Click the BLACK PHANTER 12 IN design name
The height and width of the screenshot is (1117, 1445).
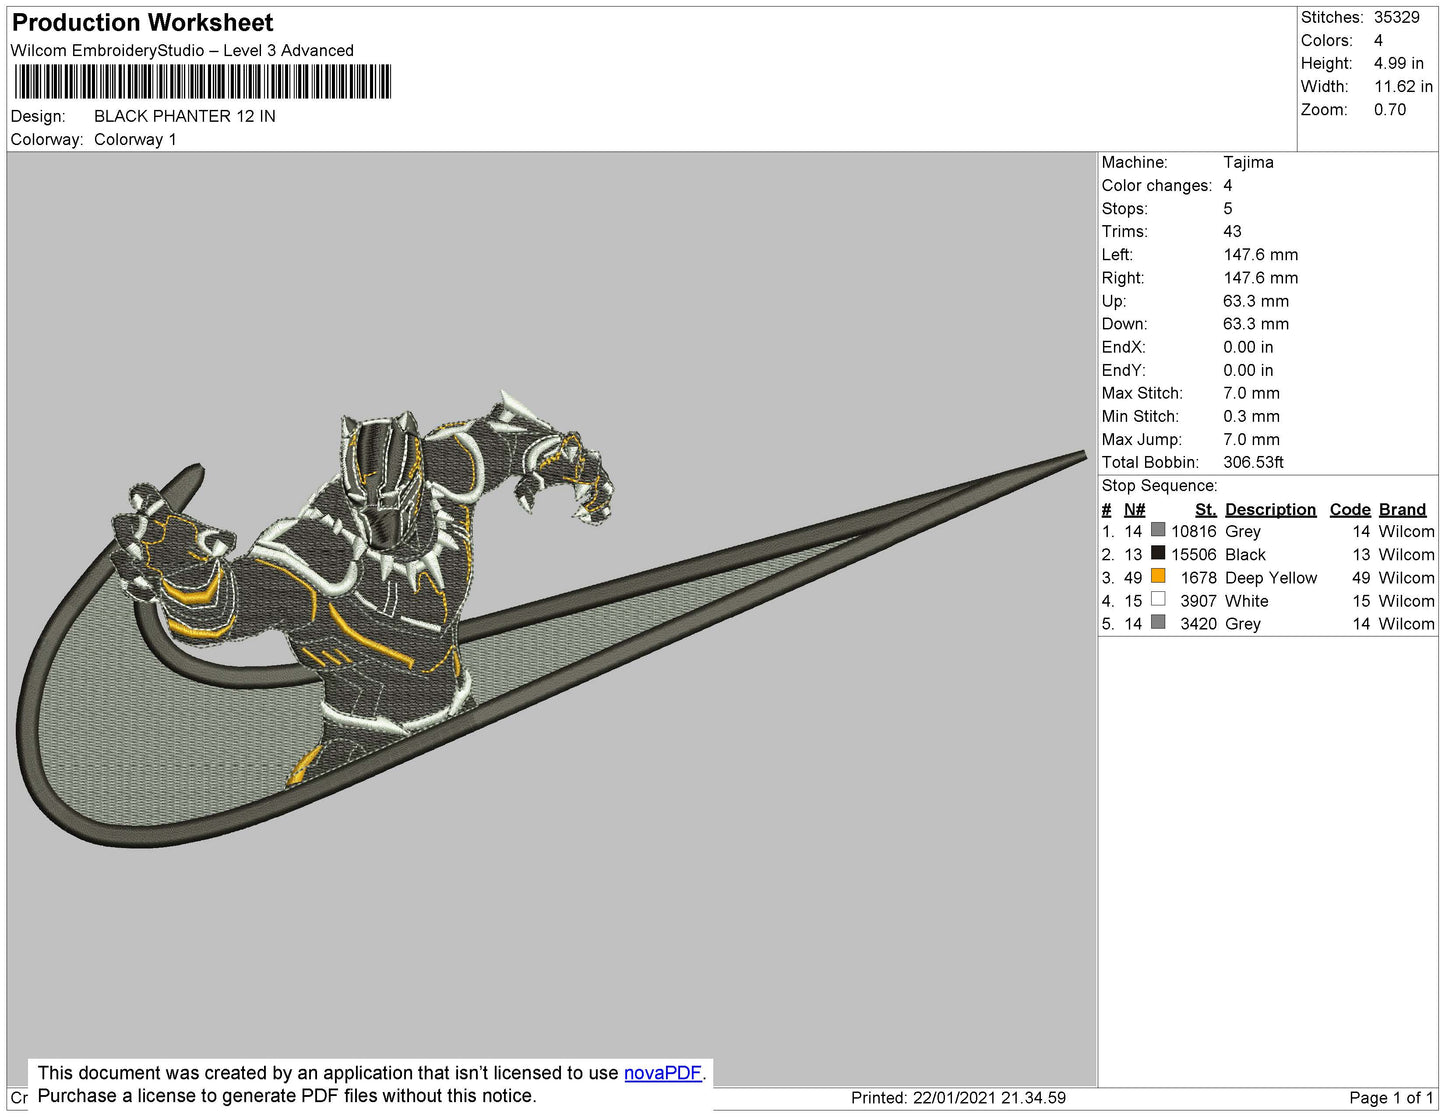click(185, 116)
